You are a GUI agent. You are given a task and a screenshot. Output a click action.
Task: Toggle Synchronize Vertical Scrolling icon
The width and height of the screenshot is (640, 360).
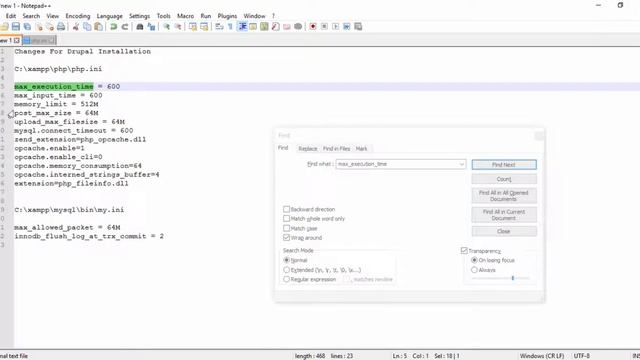tap(193, 27)
